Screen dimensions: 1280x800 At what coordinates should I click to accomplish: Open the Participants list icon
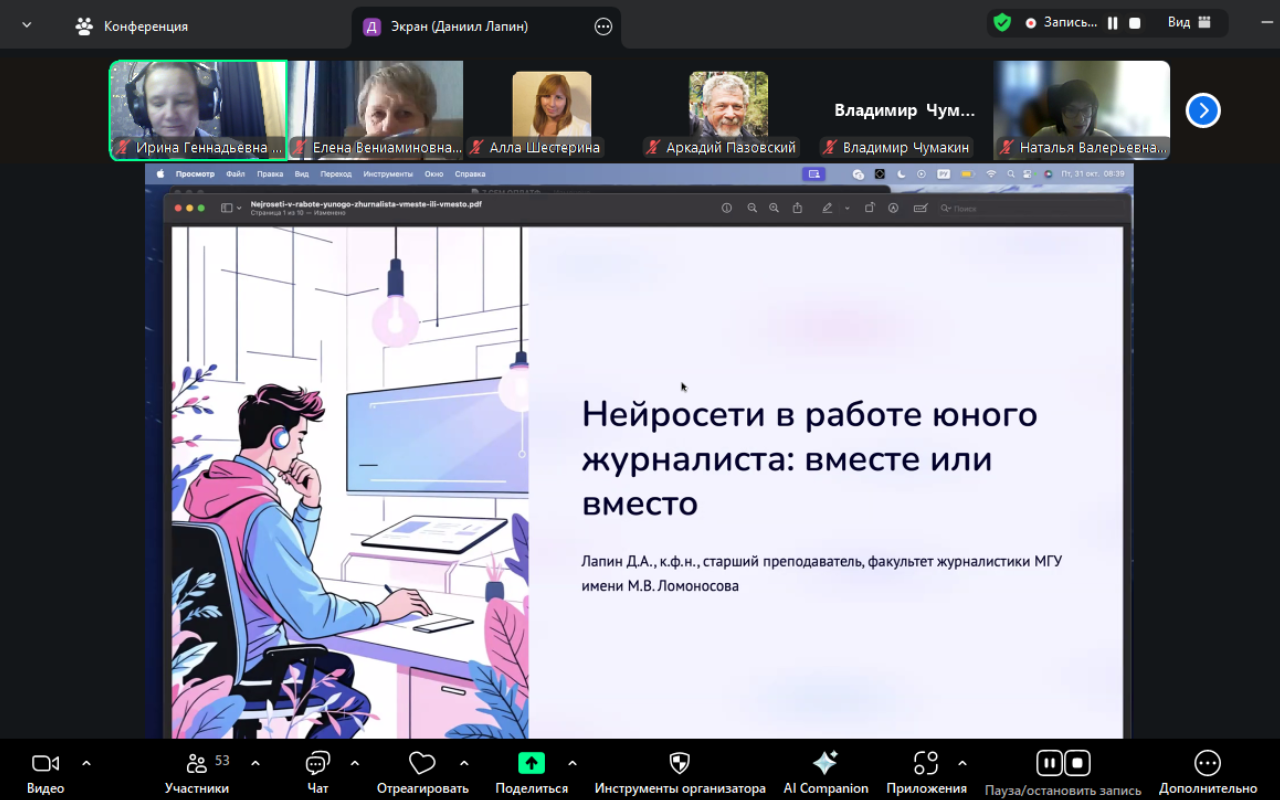tap(197, 764)
